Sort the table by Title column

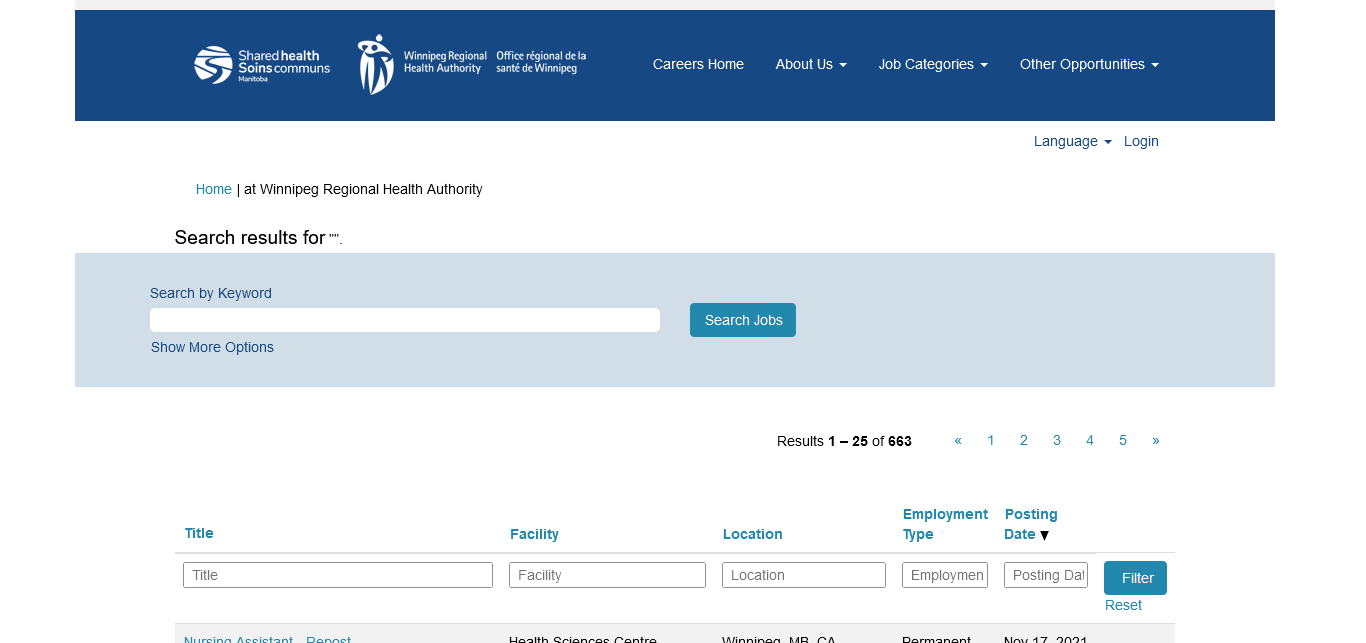point(199,533)
